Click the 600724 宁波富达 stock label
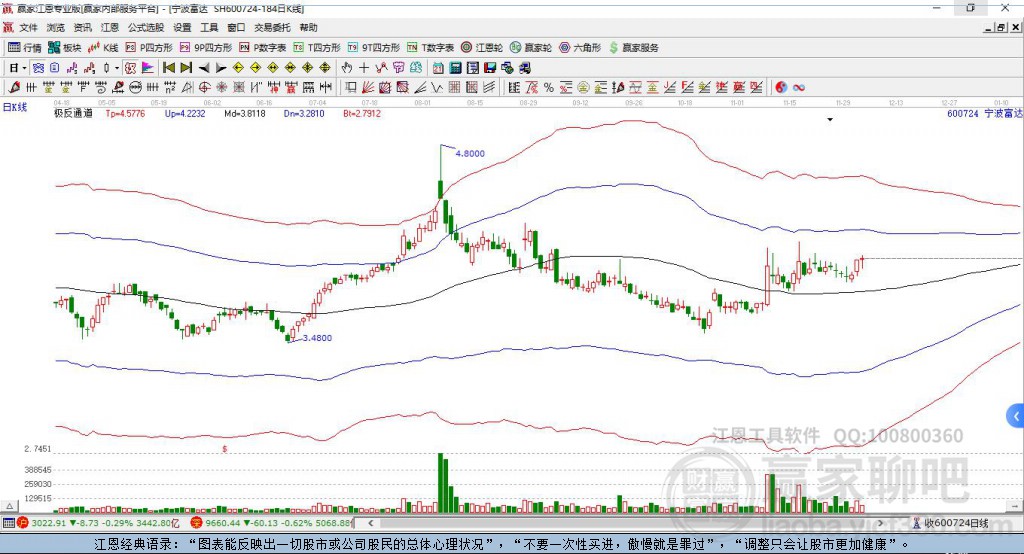1024x554 pixels. [985, 113]
